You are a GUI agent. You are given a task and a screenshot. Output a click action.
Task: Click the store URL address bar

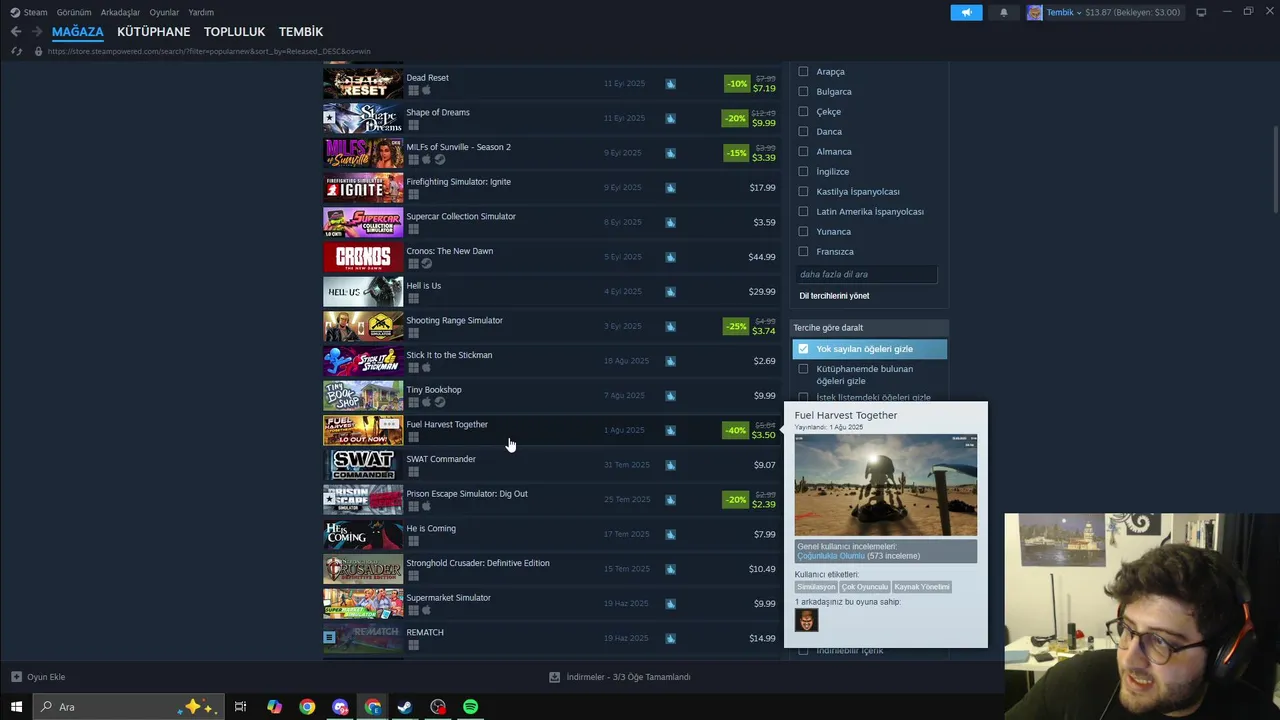tap(209, 51)
